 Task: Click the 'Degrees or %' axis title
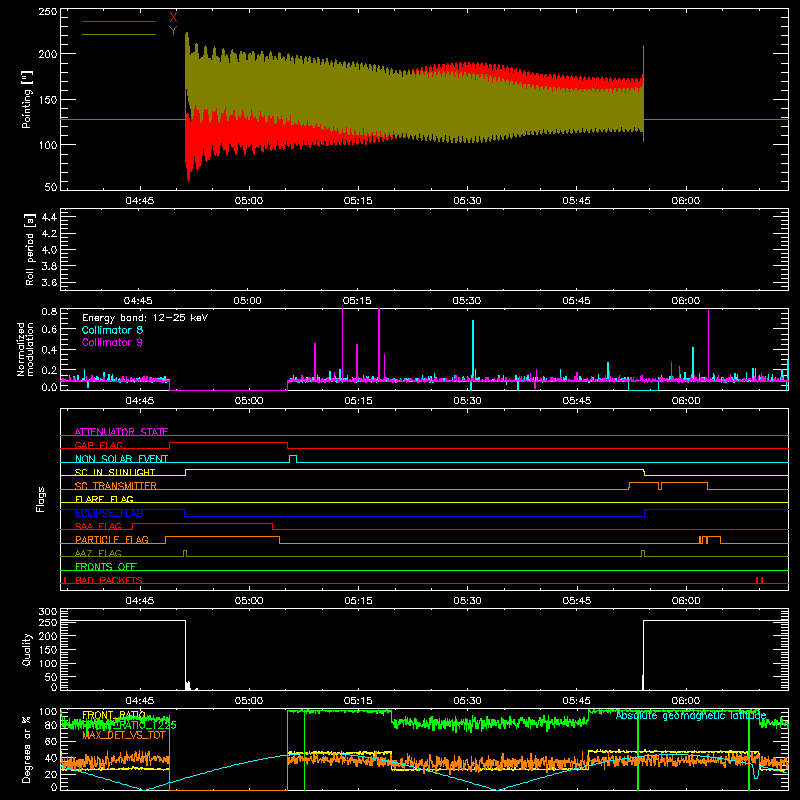click(x=27, y=749)
